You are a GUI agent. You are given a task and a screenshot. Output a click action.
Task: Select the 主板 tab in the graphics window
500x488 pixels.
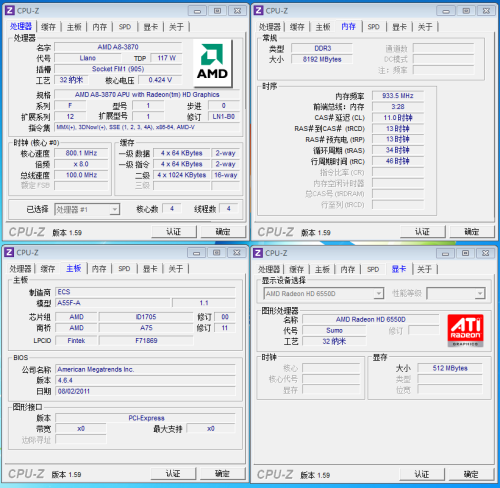pyautogui.click(x=322, y=269)
